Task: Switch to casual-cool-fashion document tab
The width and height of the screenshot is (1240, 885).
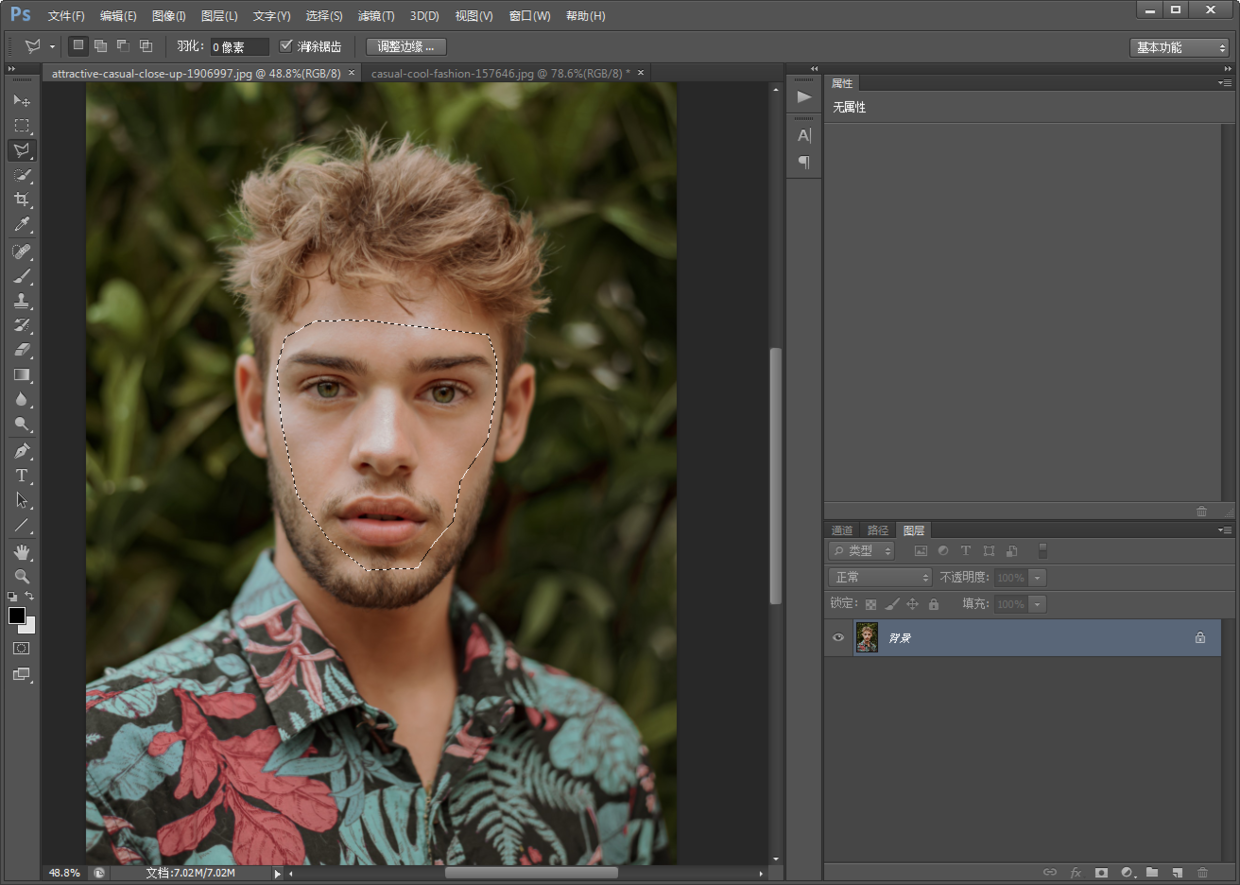Action: coord(499,73)
